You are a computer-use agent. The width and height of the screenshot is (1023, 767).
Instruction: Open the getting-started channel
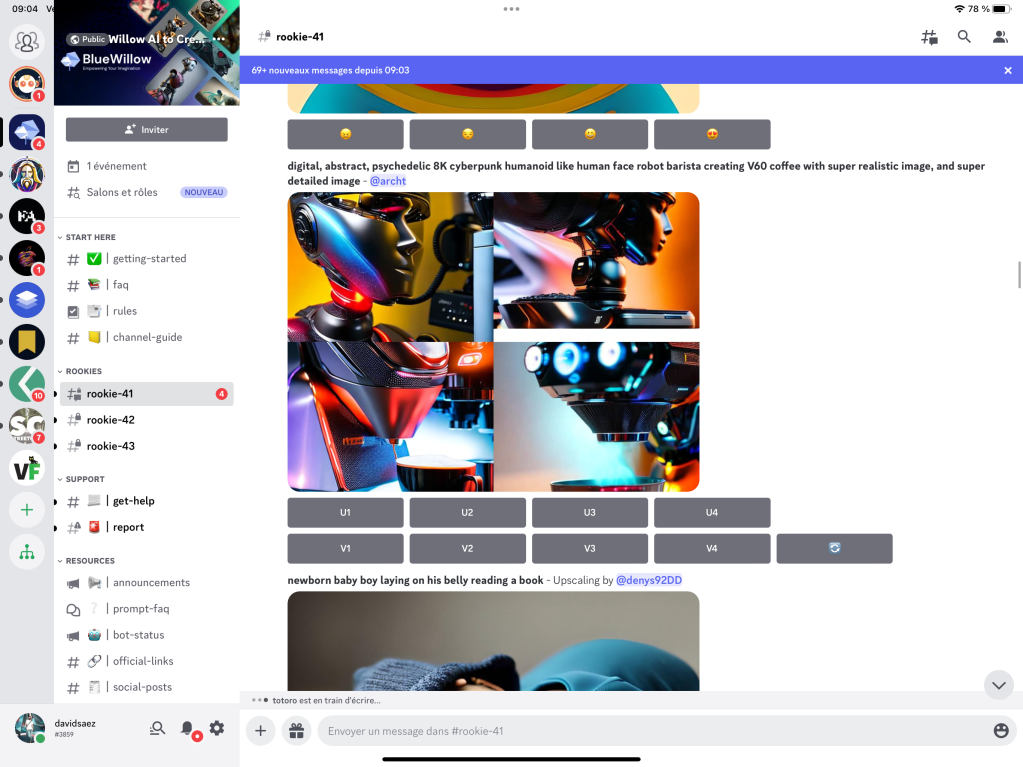point(149,259)
